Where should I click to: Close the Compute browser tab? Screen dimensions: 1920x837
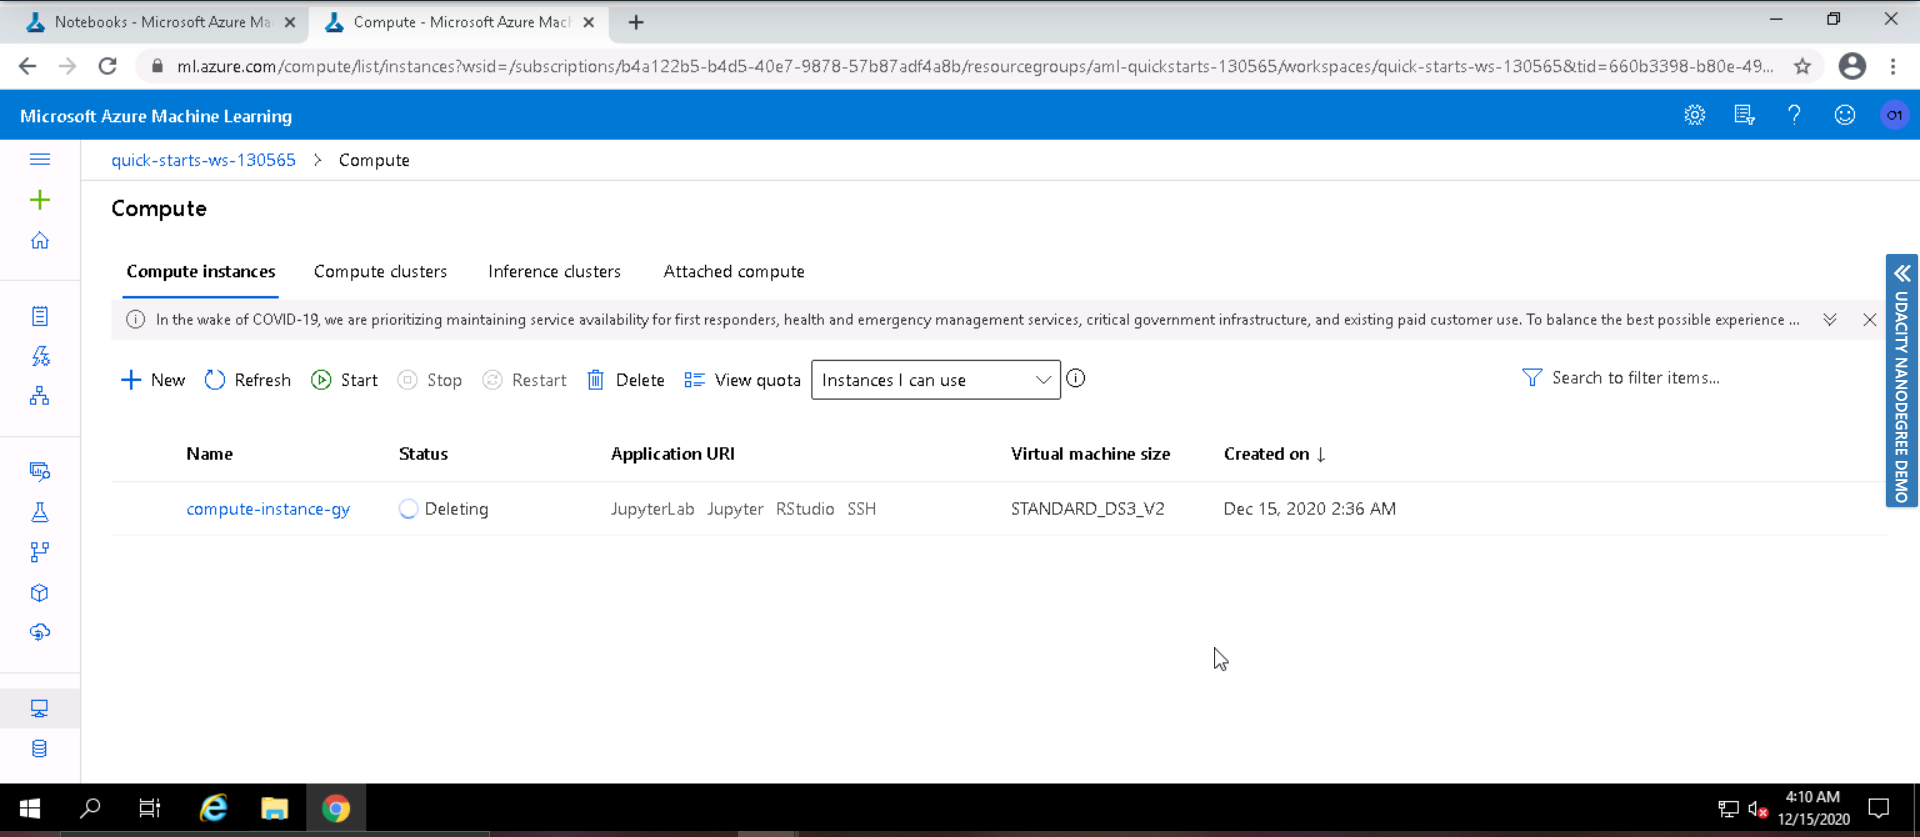click(x=589, y=22)
